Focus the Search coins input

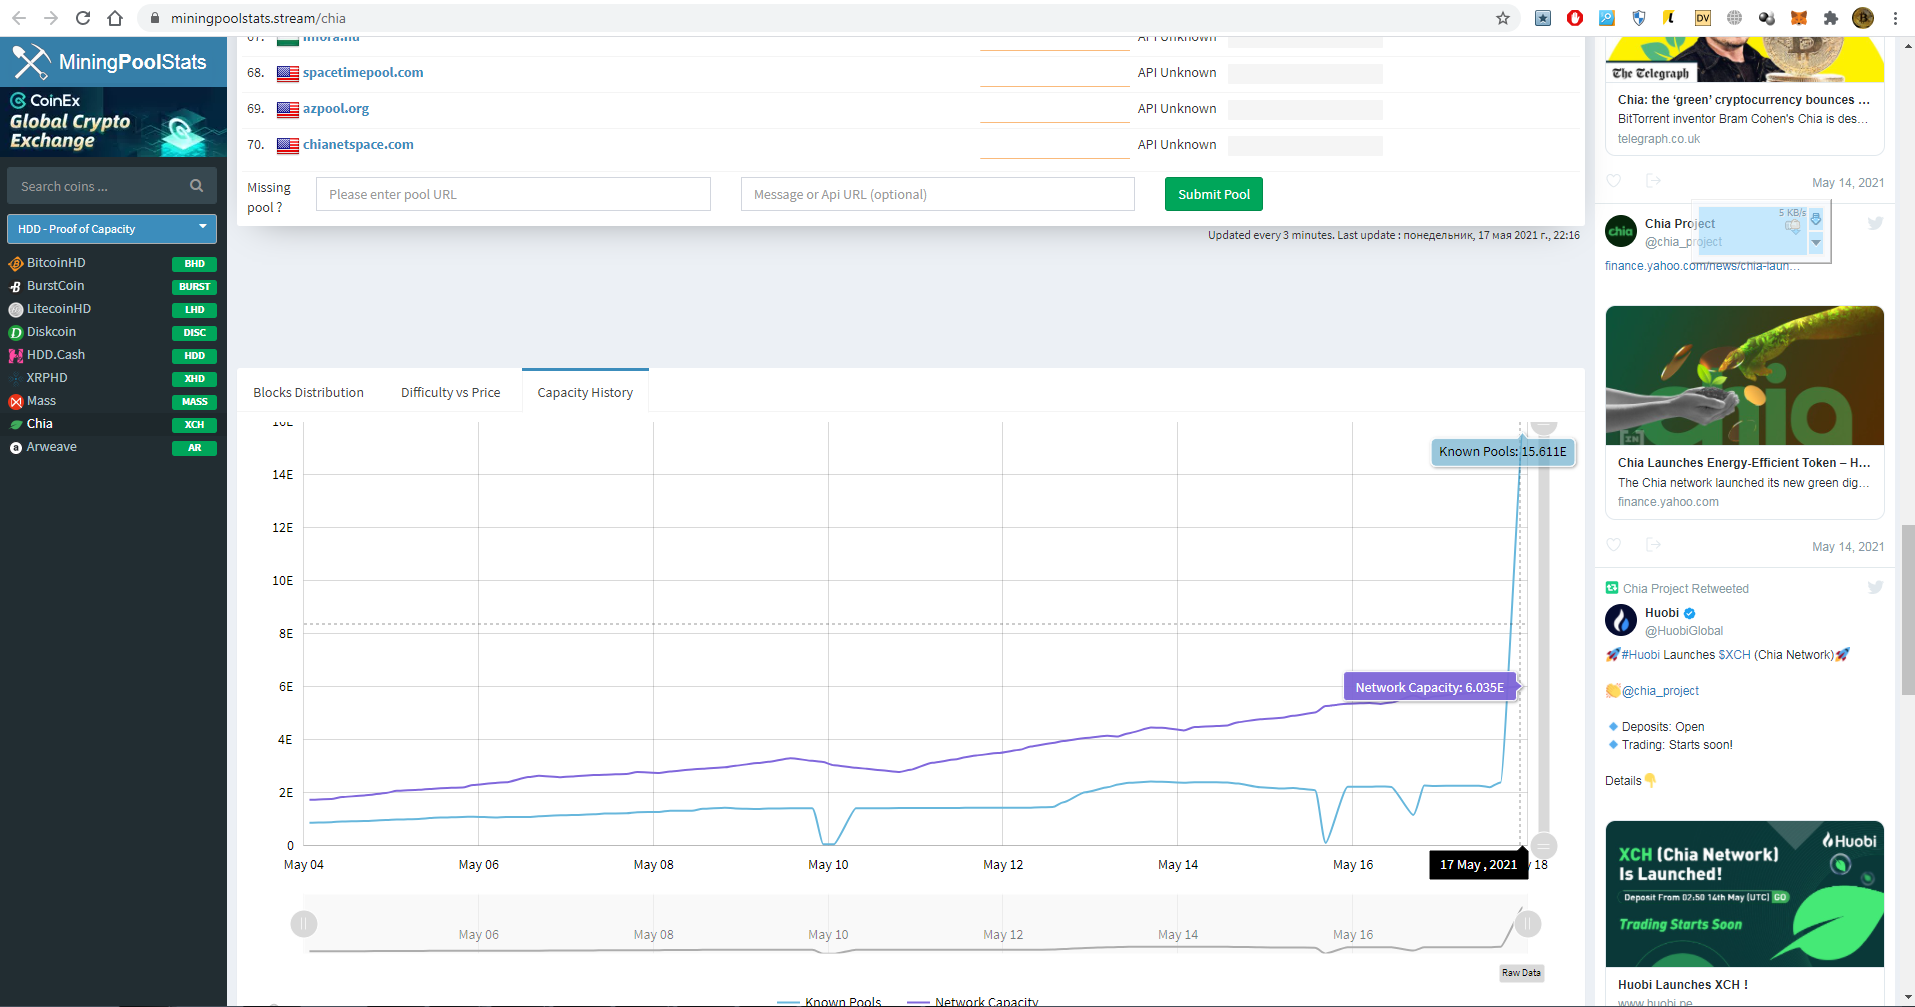pyautogui.click(x=97, y=186)
